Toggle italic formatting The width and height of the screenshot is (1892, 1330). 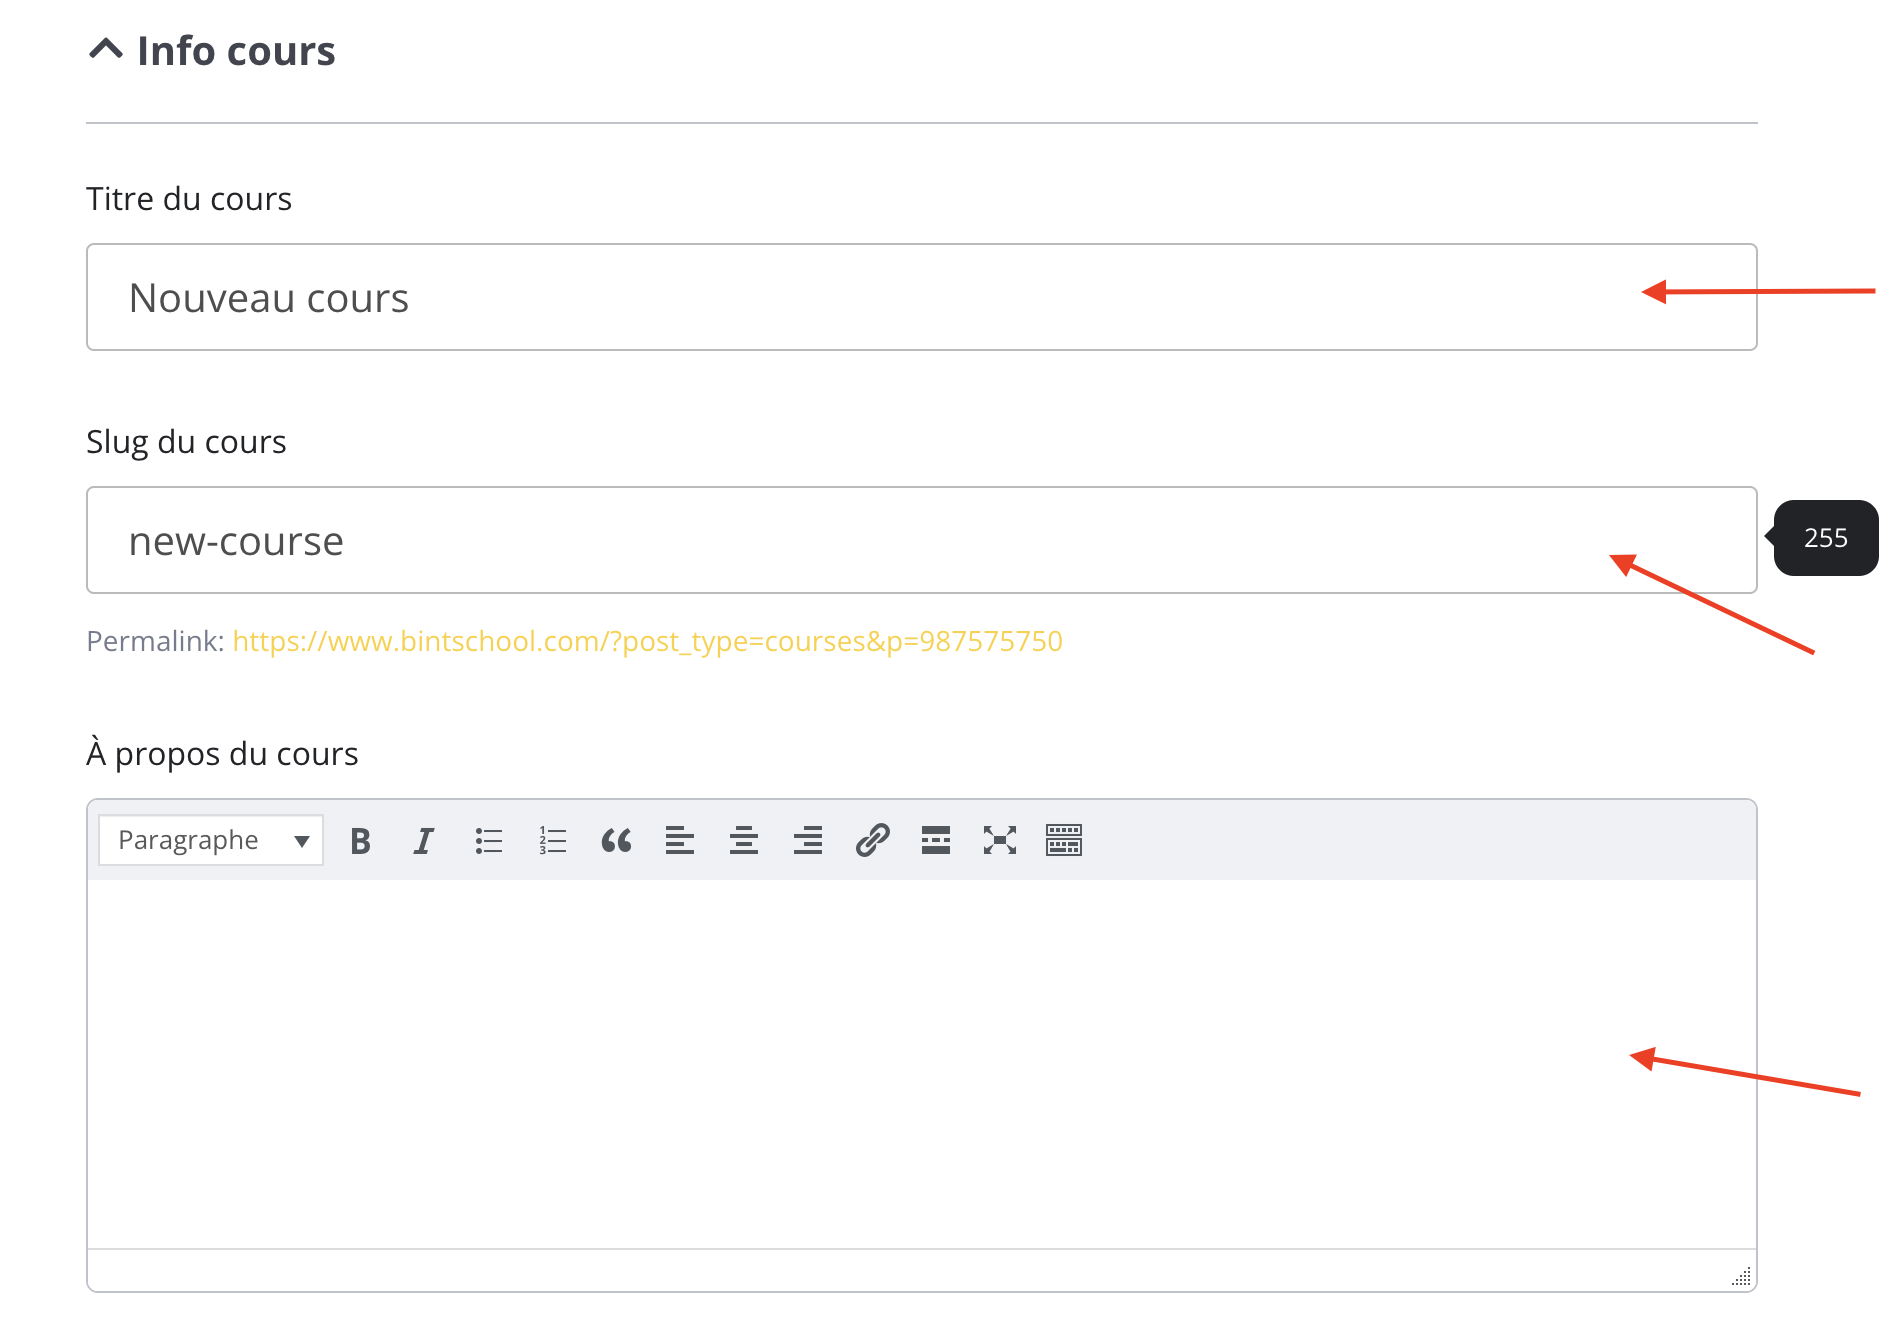(424, 841)
